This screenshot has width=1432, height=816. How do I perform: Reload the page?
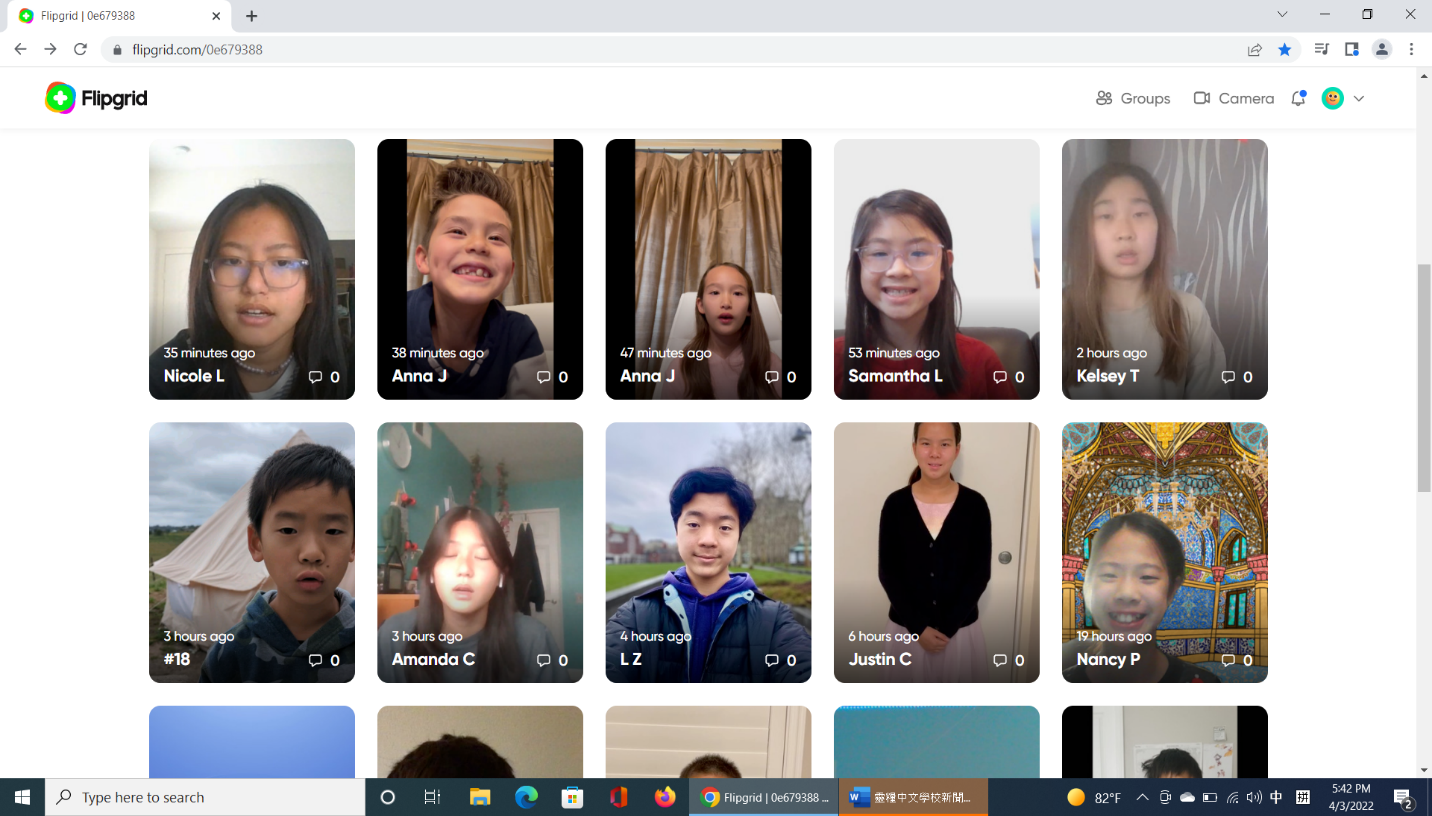point(81,49)
